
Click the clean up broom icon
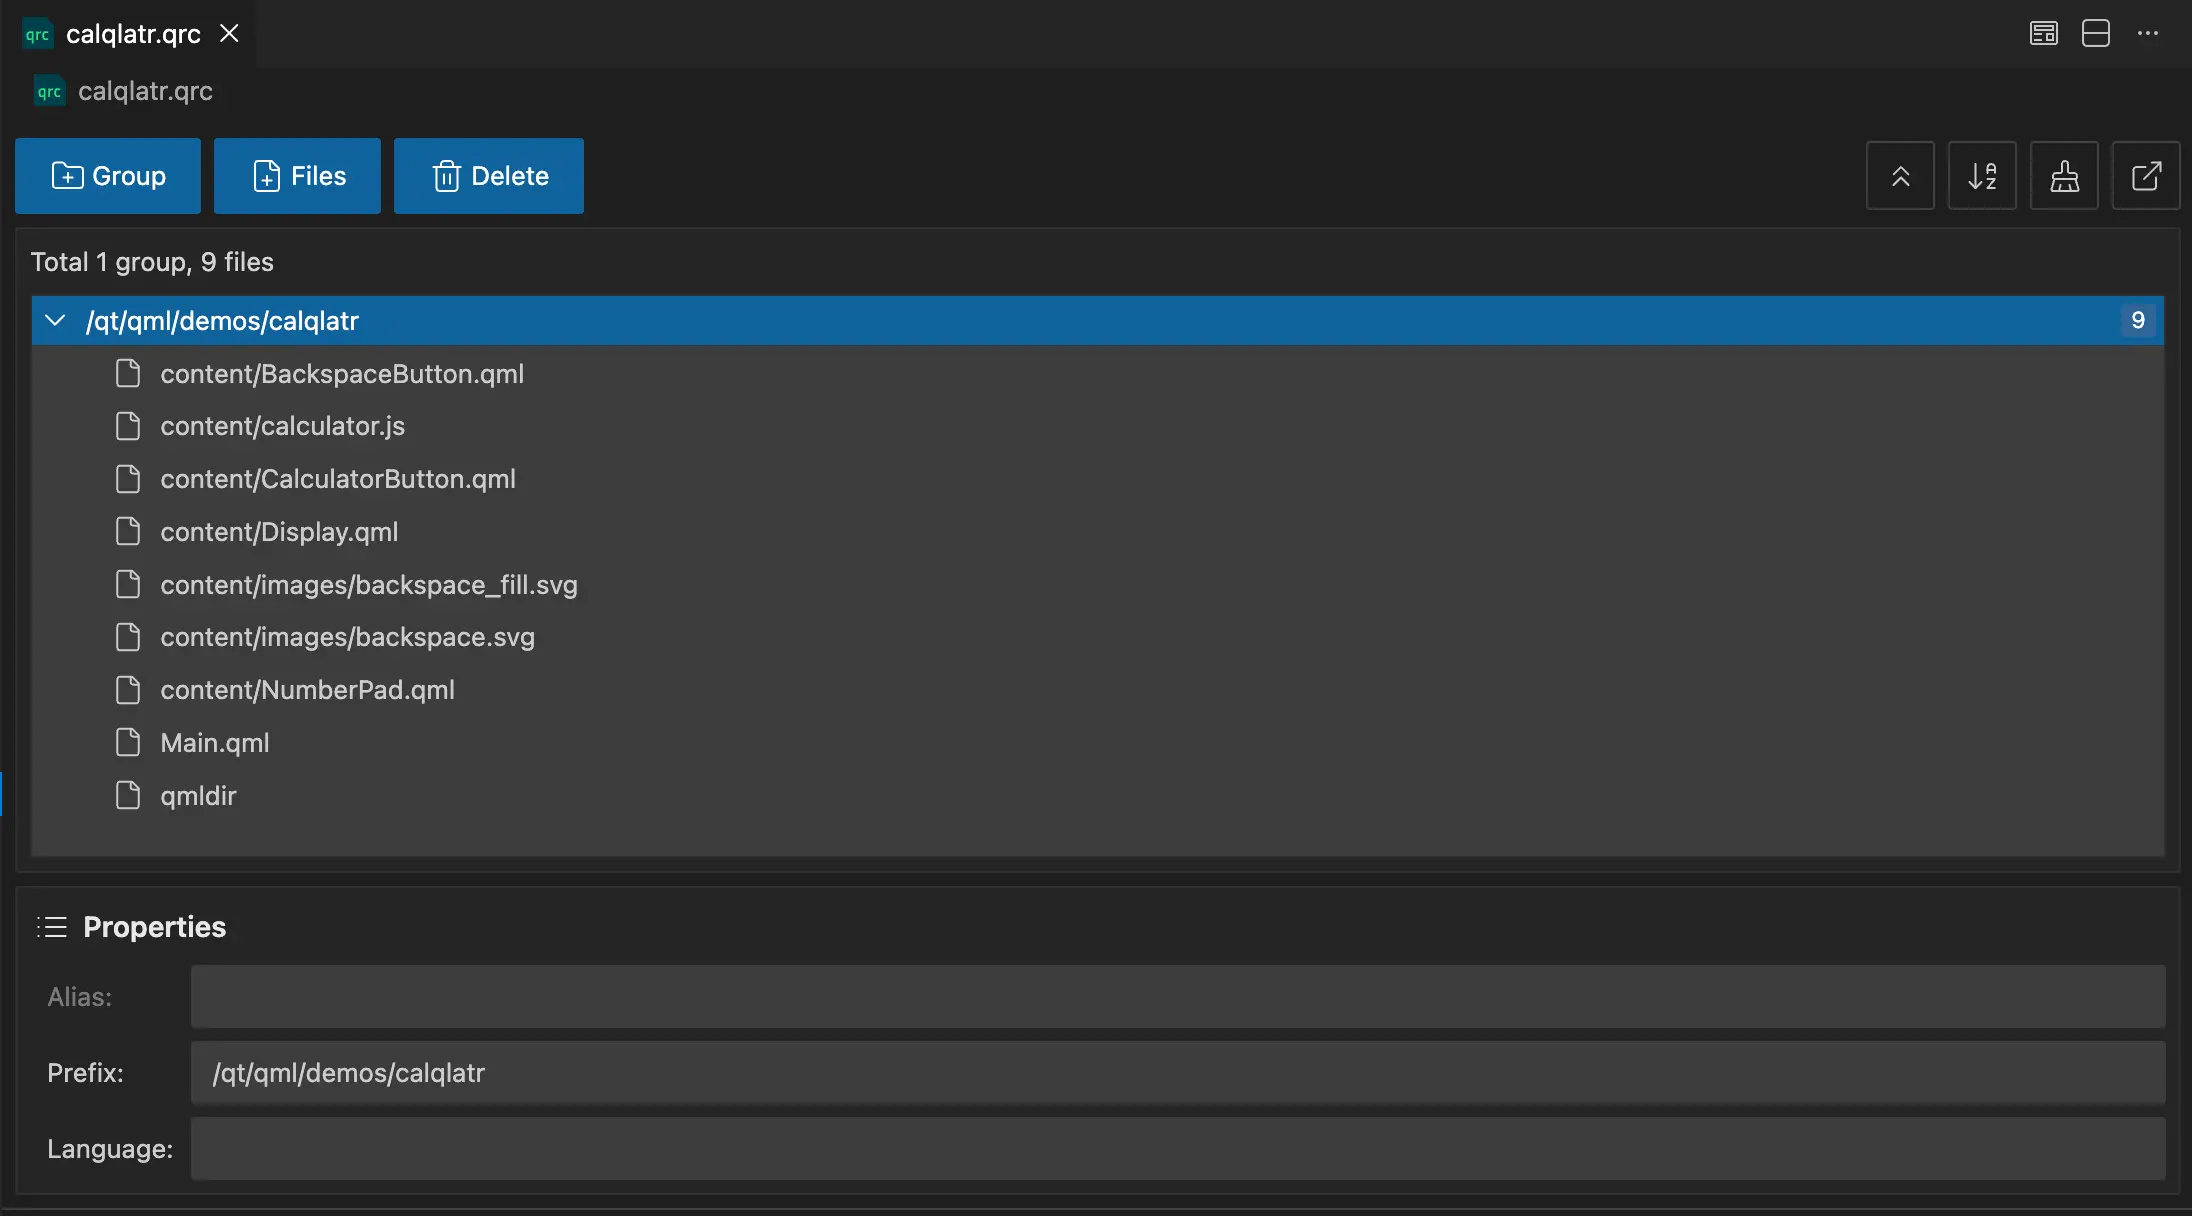pyautogui.click(x=2064, y=176)
